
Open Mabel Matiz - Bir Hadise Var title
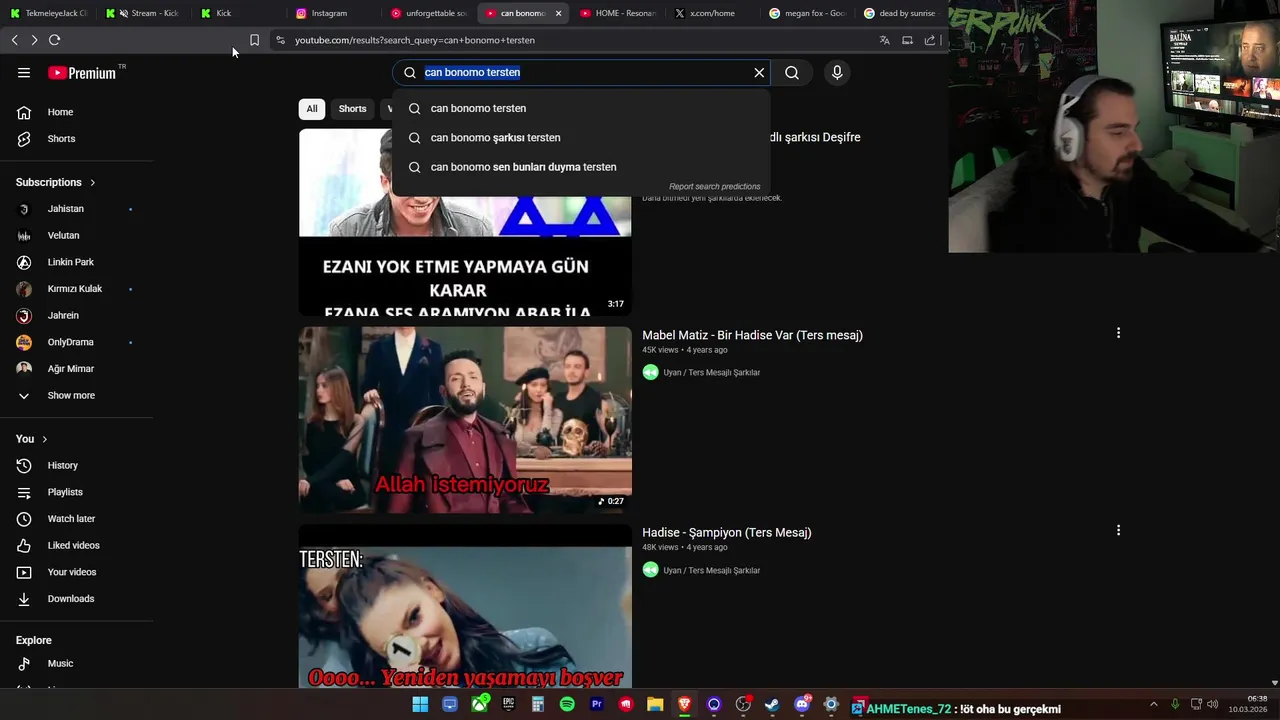tap(752, 335)
